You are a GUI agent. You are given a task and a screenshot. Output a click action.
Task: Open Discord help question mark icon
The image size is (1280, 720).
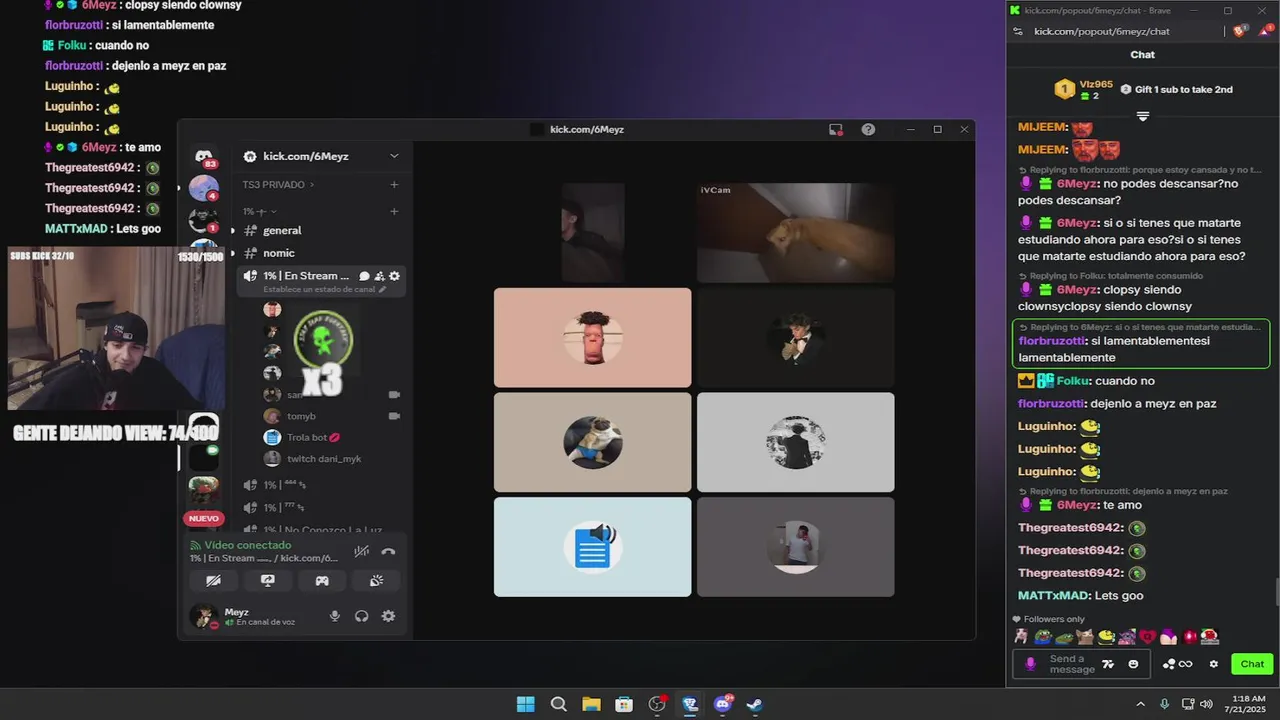click(x=868, y=129)
